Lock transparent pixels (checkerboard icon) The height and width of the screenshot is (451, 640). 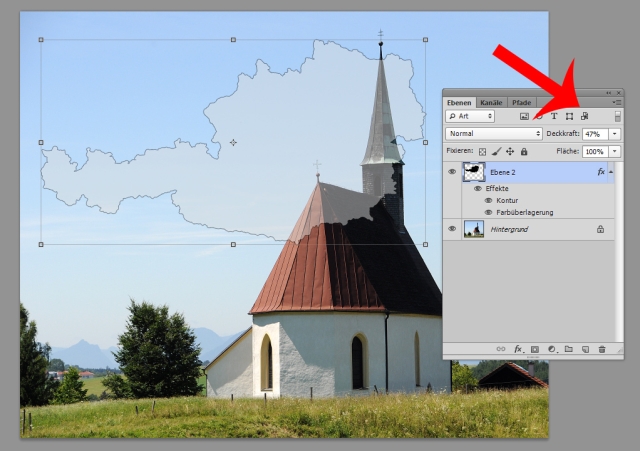click(x=482, y=152)
